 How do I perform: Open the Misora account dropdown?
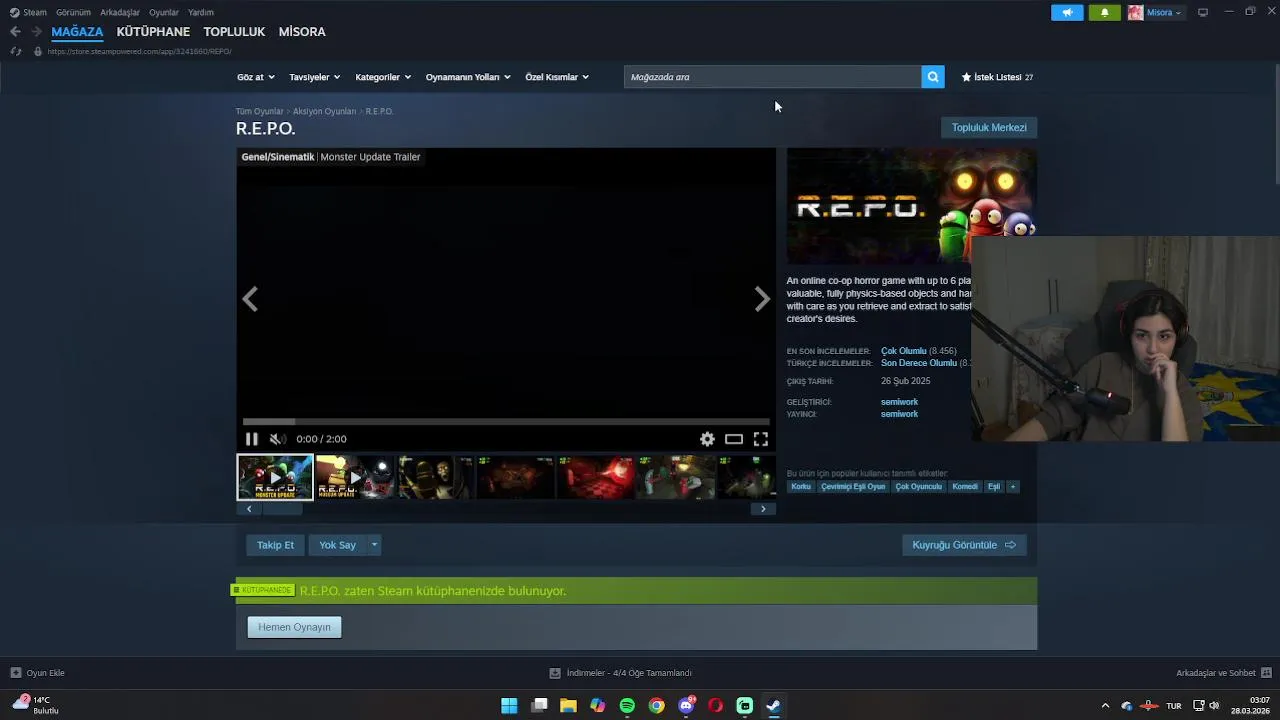[x=1155, y=12]
